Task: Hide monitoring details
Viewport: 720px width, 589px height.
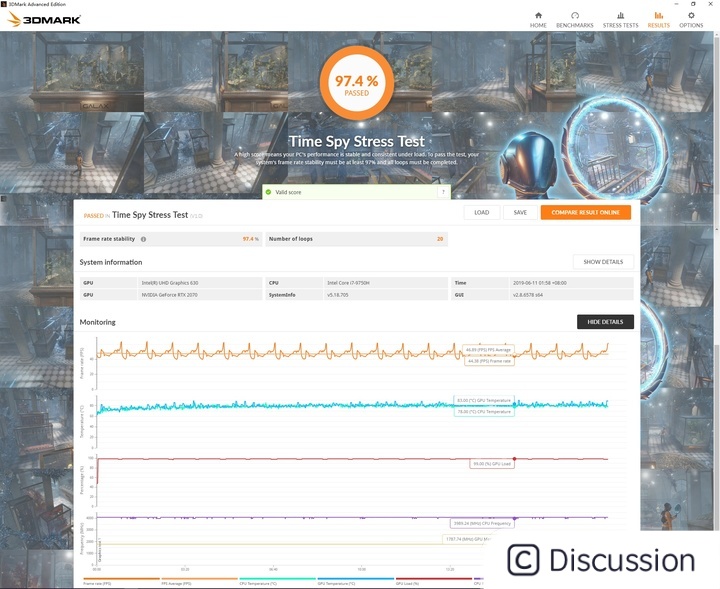Action: pos(605,322)
